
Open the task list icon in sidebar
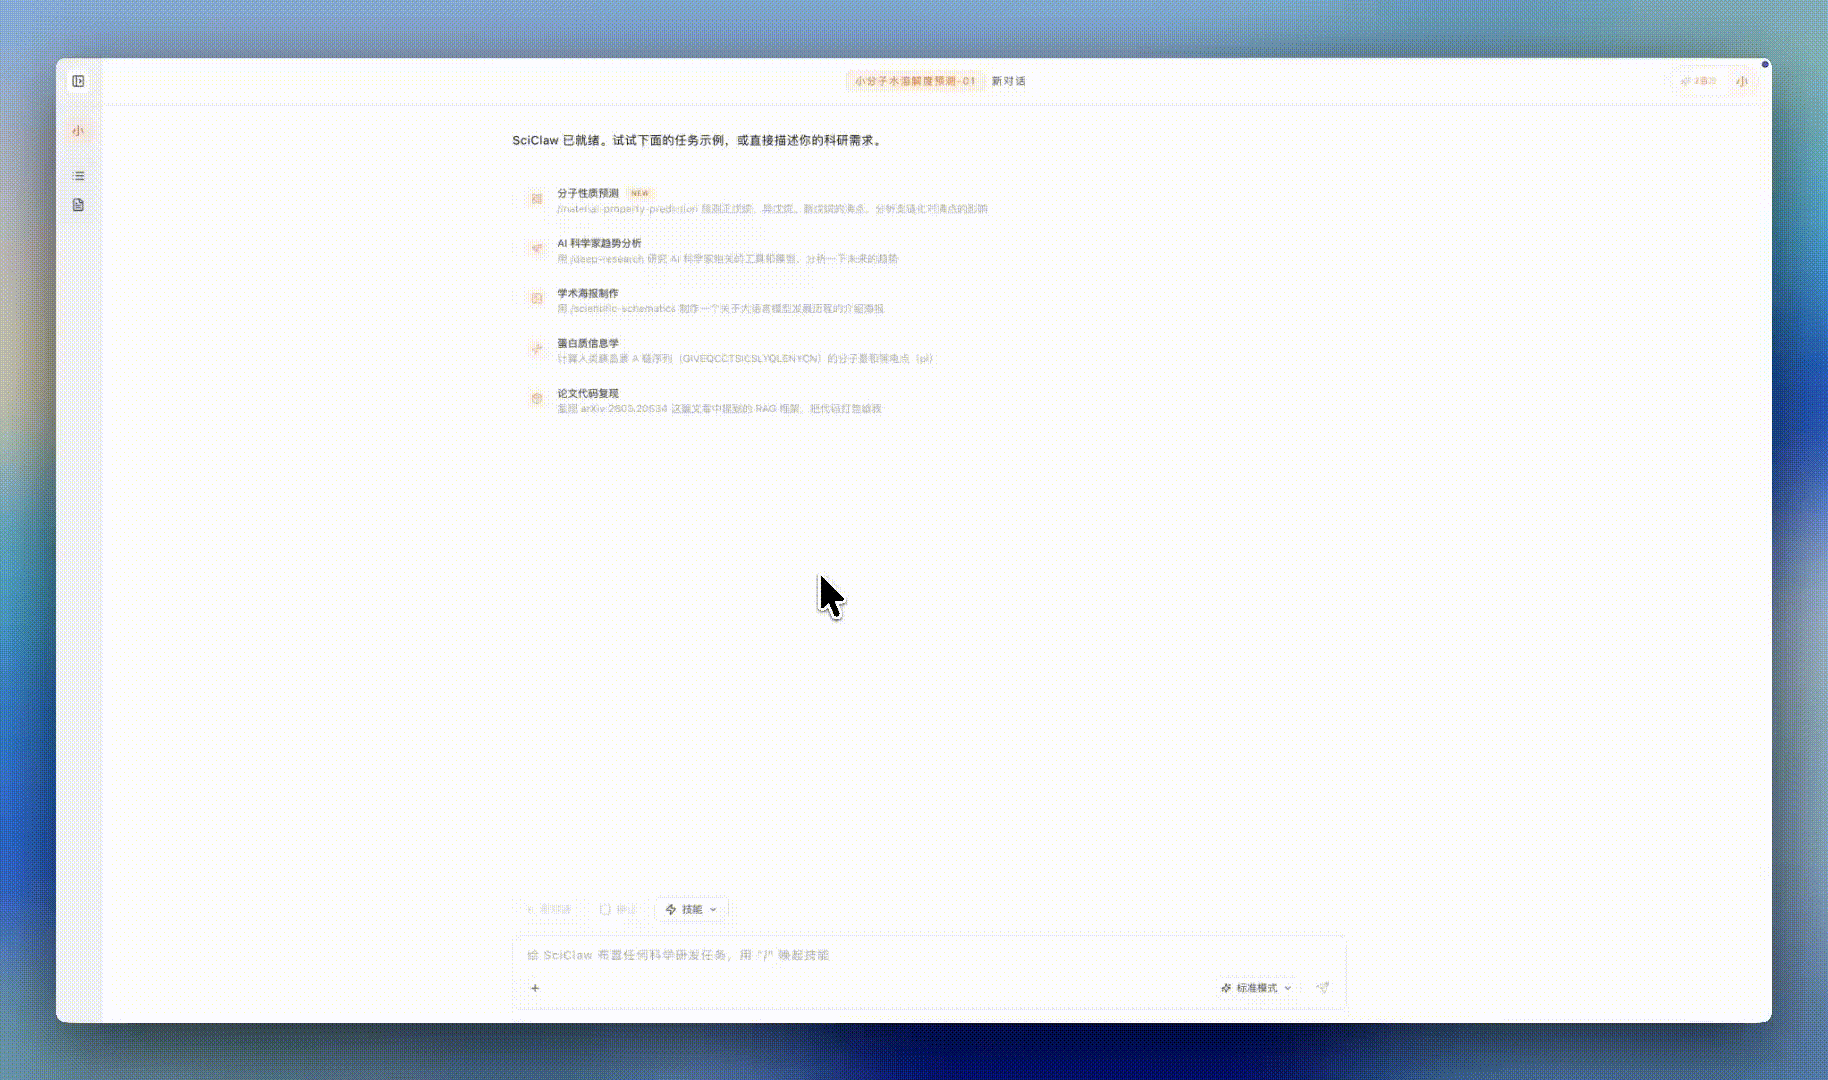(x=78, y=176)
